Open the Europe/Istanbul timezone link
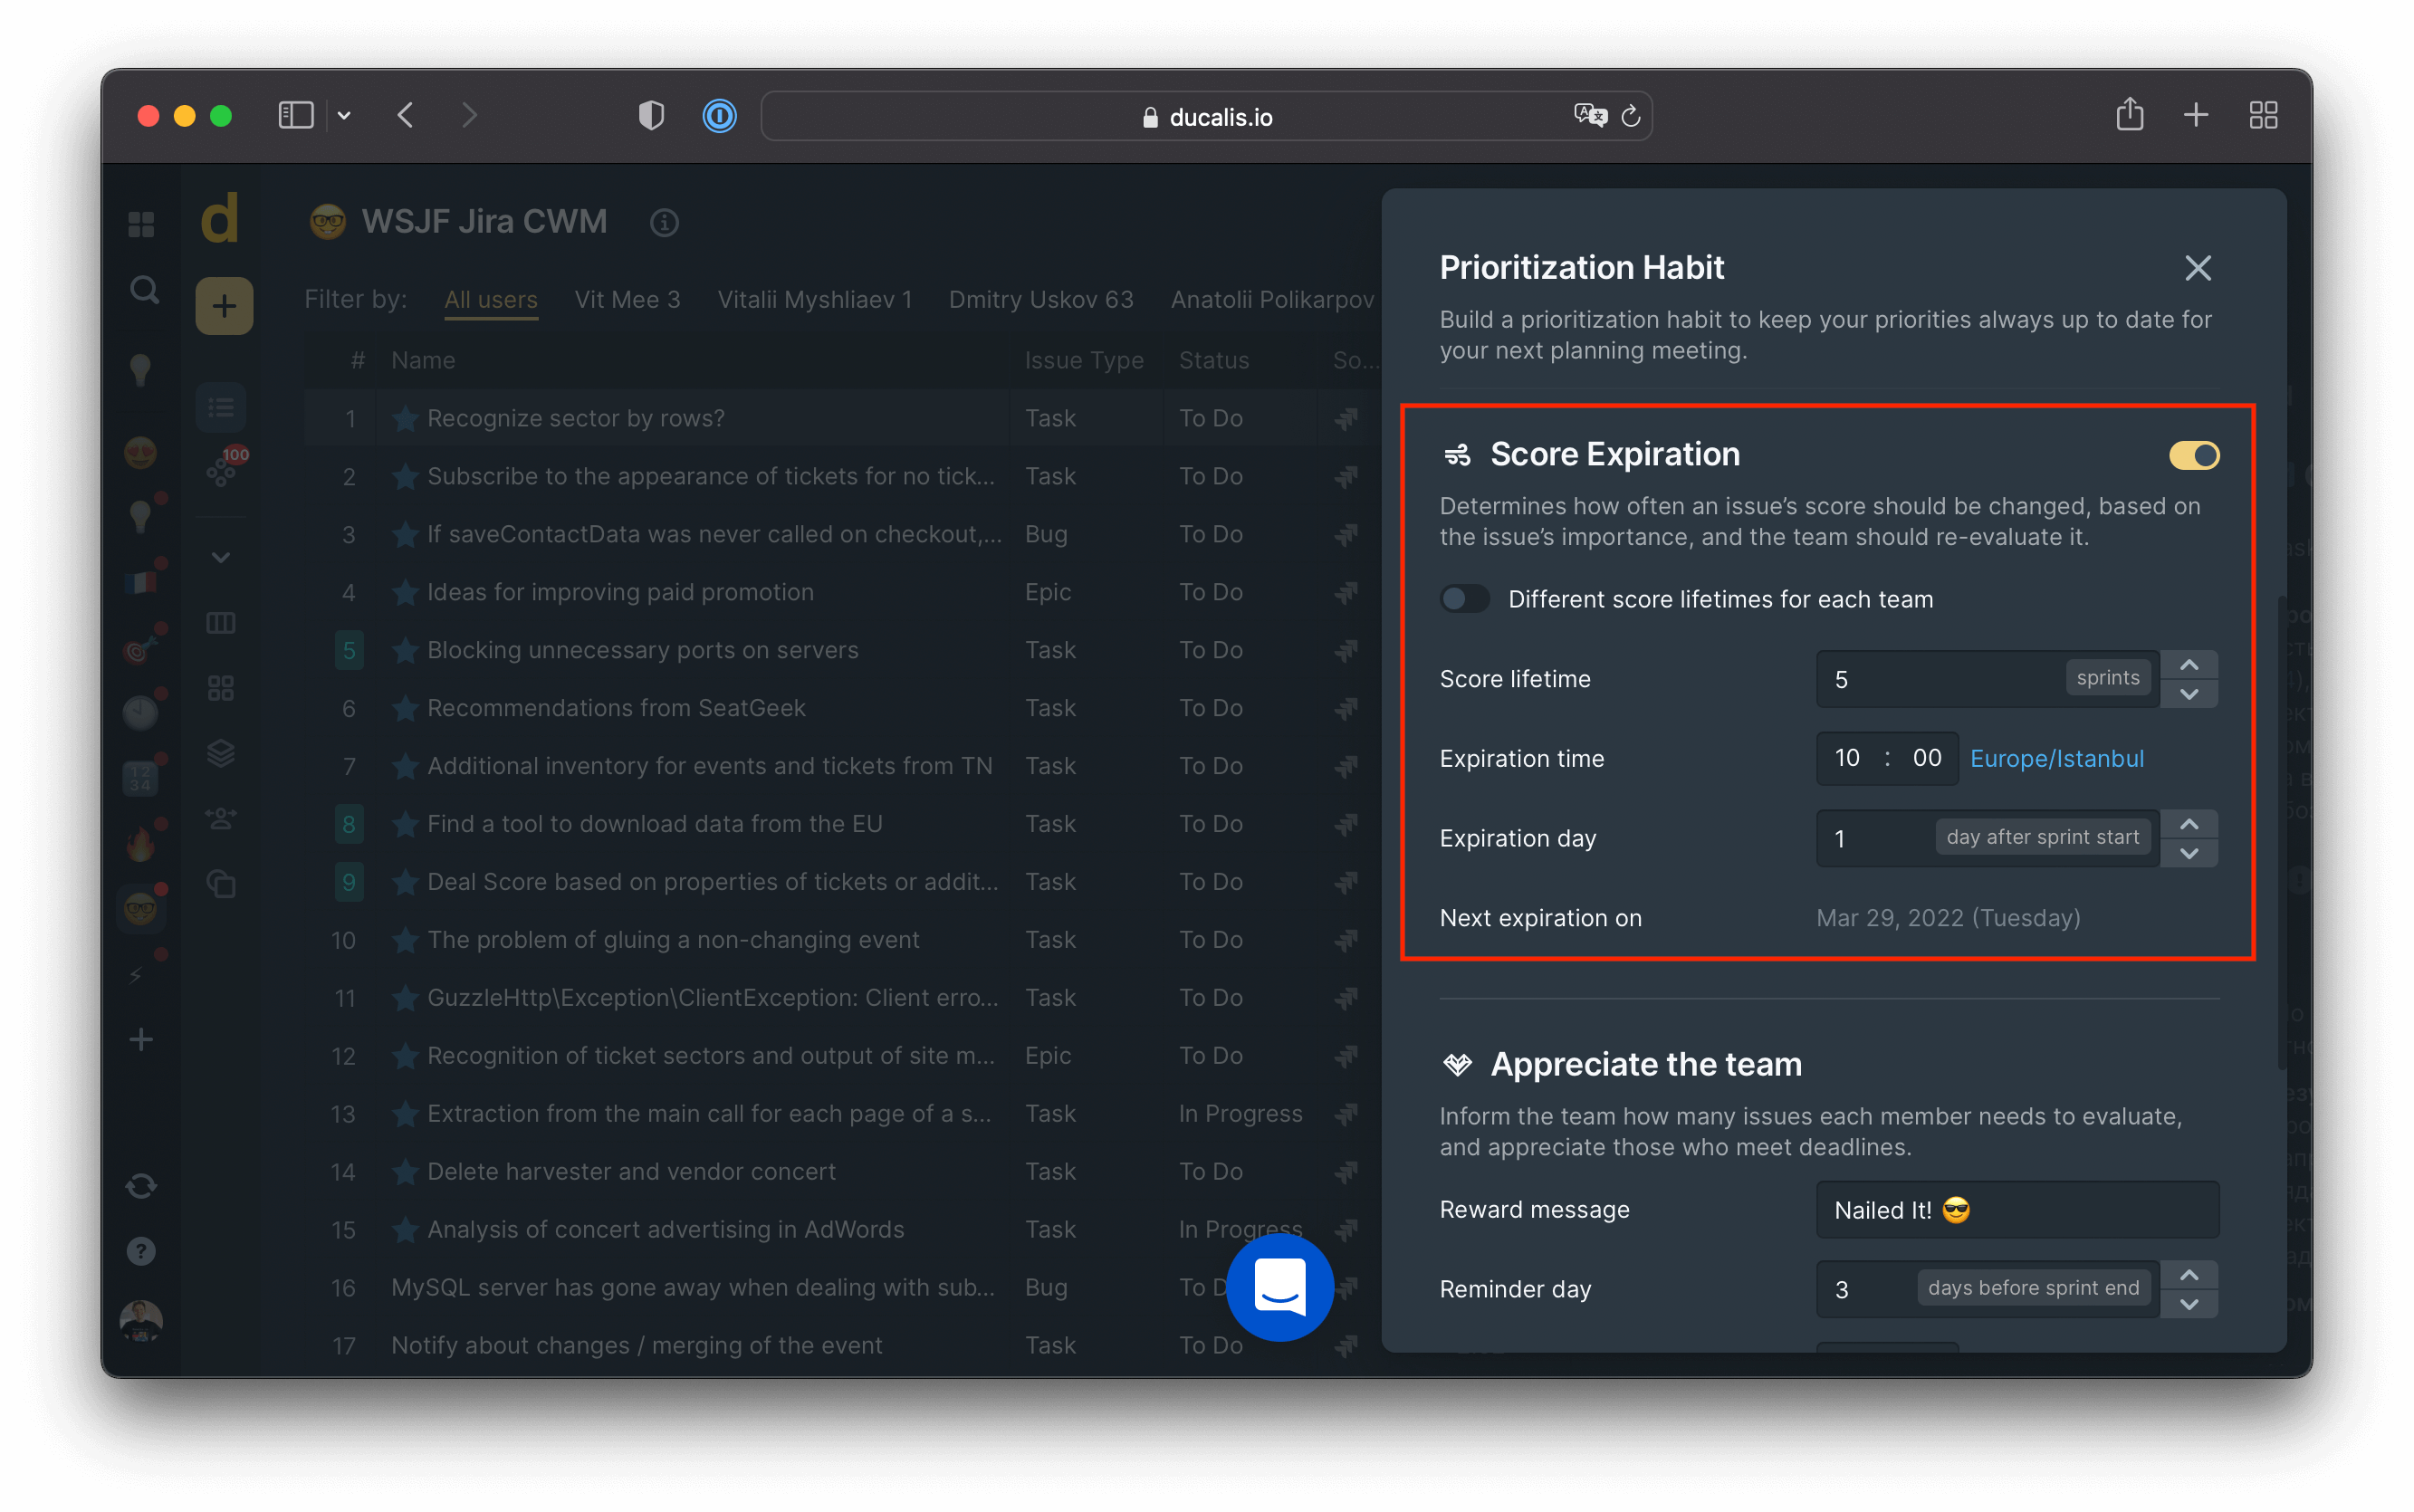This screenshot has height=1512, width=2414. [x=2056, y=758]
